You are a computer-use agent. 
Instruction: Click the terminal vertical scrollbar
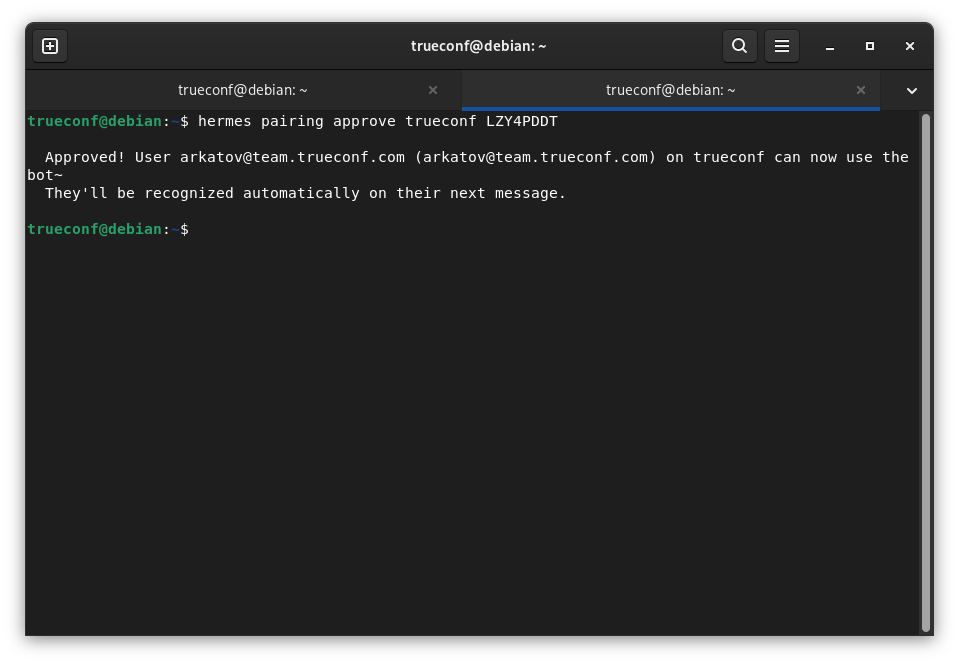point(925,373)
